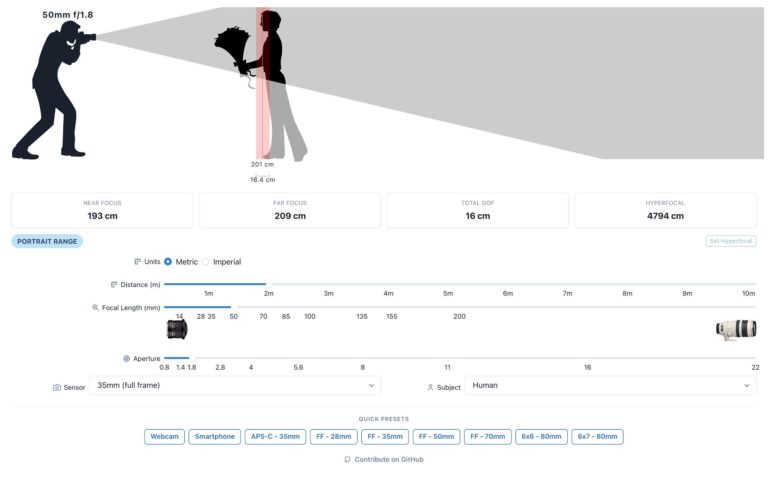
Task: Open the Subject dropdown showing Human
Action: [x=610, y=385]
